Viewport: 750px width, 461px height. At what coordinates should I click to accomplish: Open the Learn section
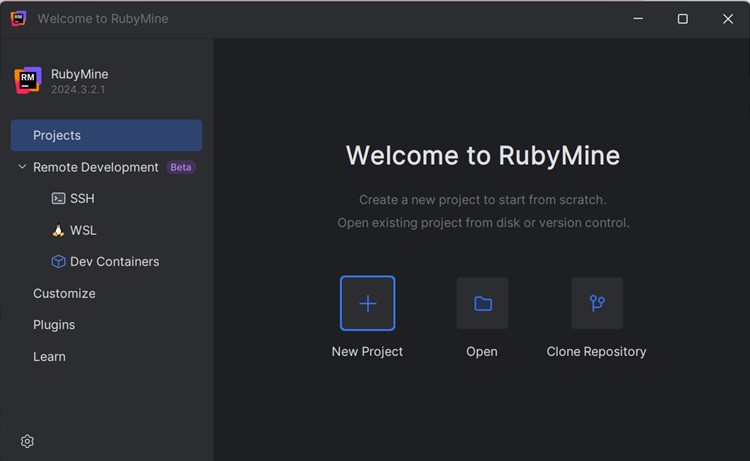[x=49, y=357]
